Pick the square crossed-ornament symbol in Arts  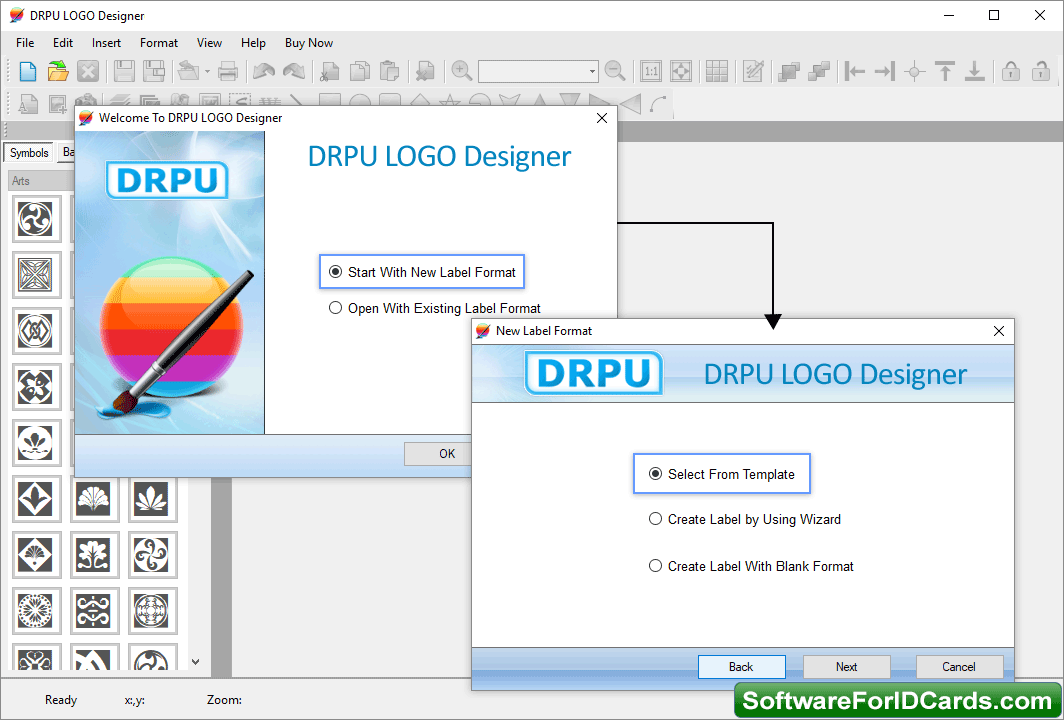point(36,275)
